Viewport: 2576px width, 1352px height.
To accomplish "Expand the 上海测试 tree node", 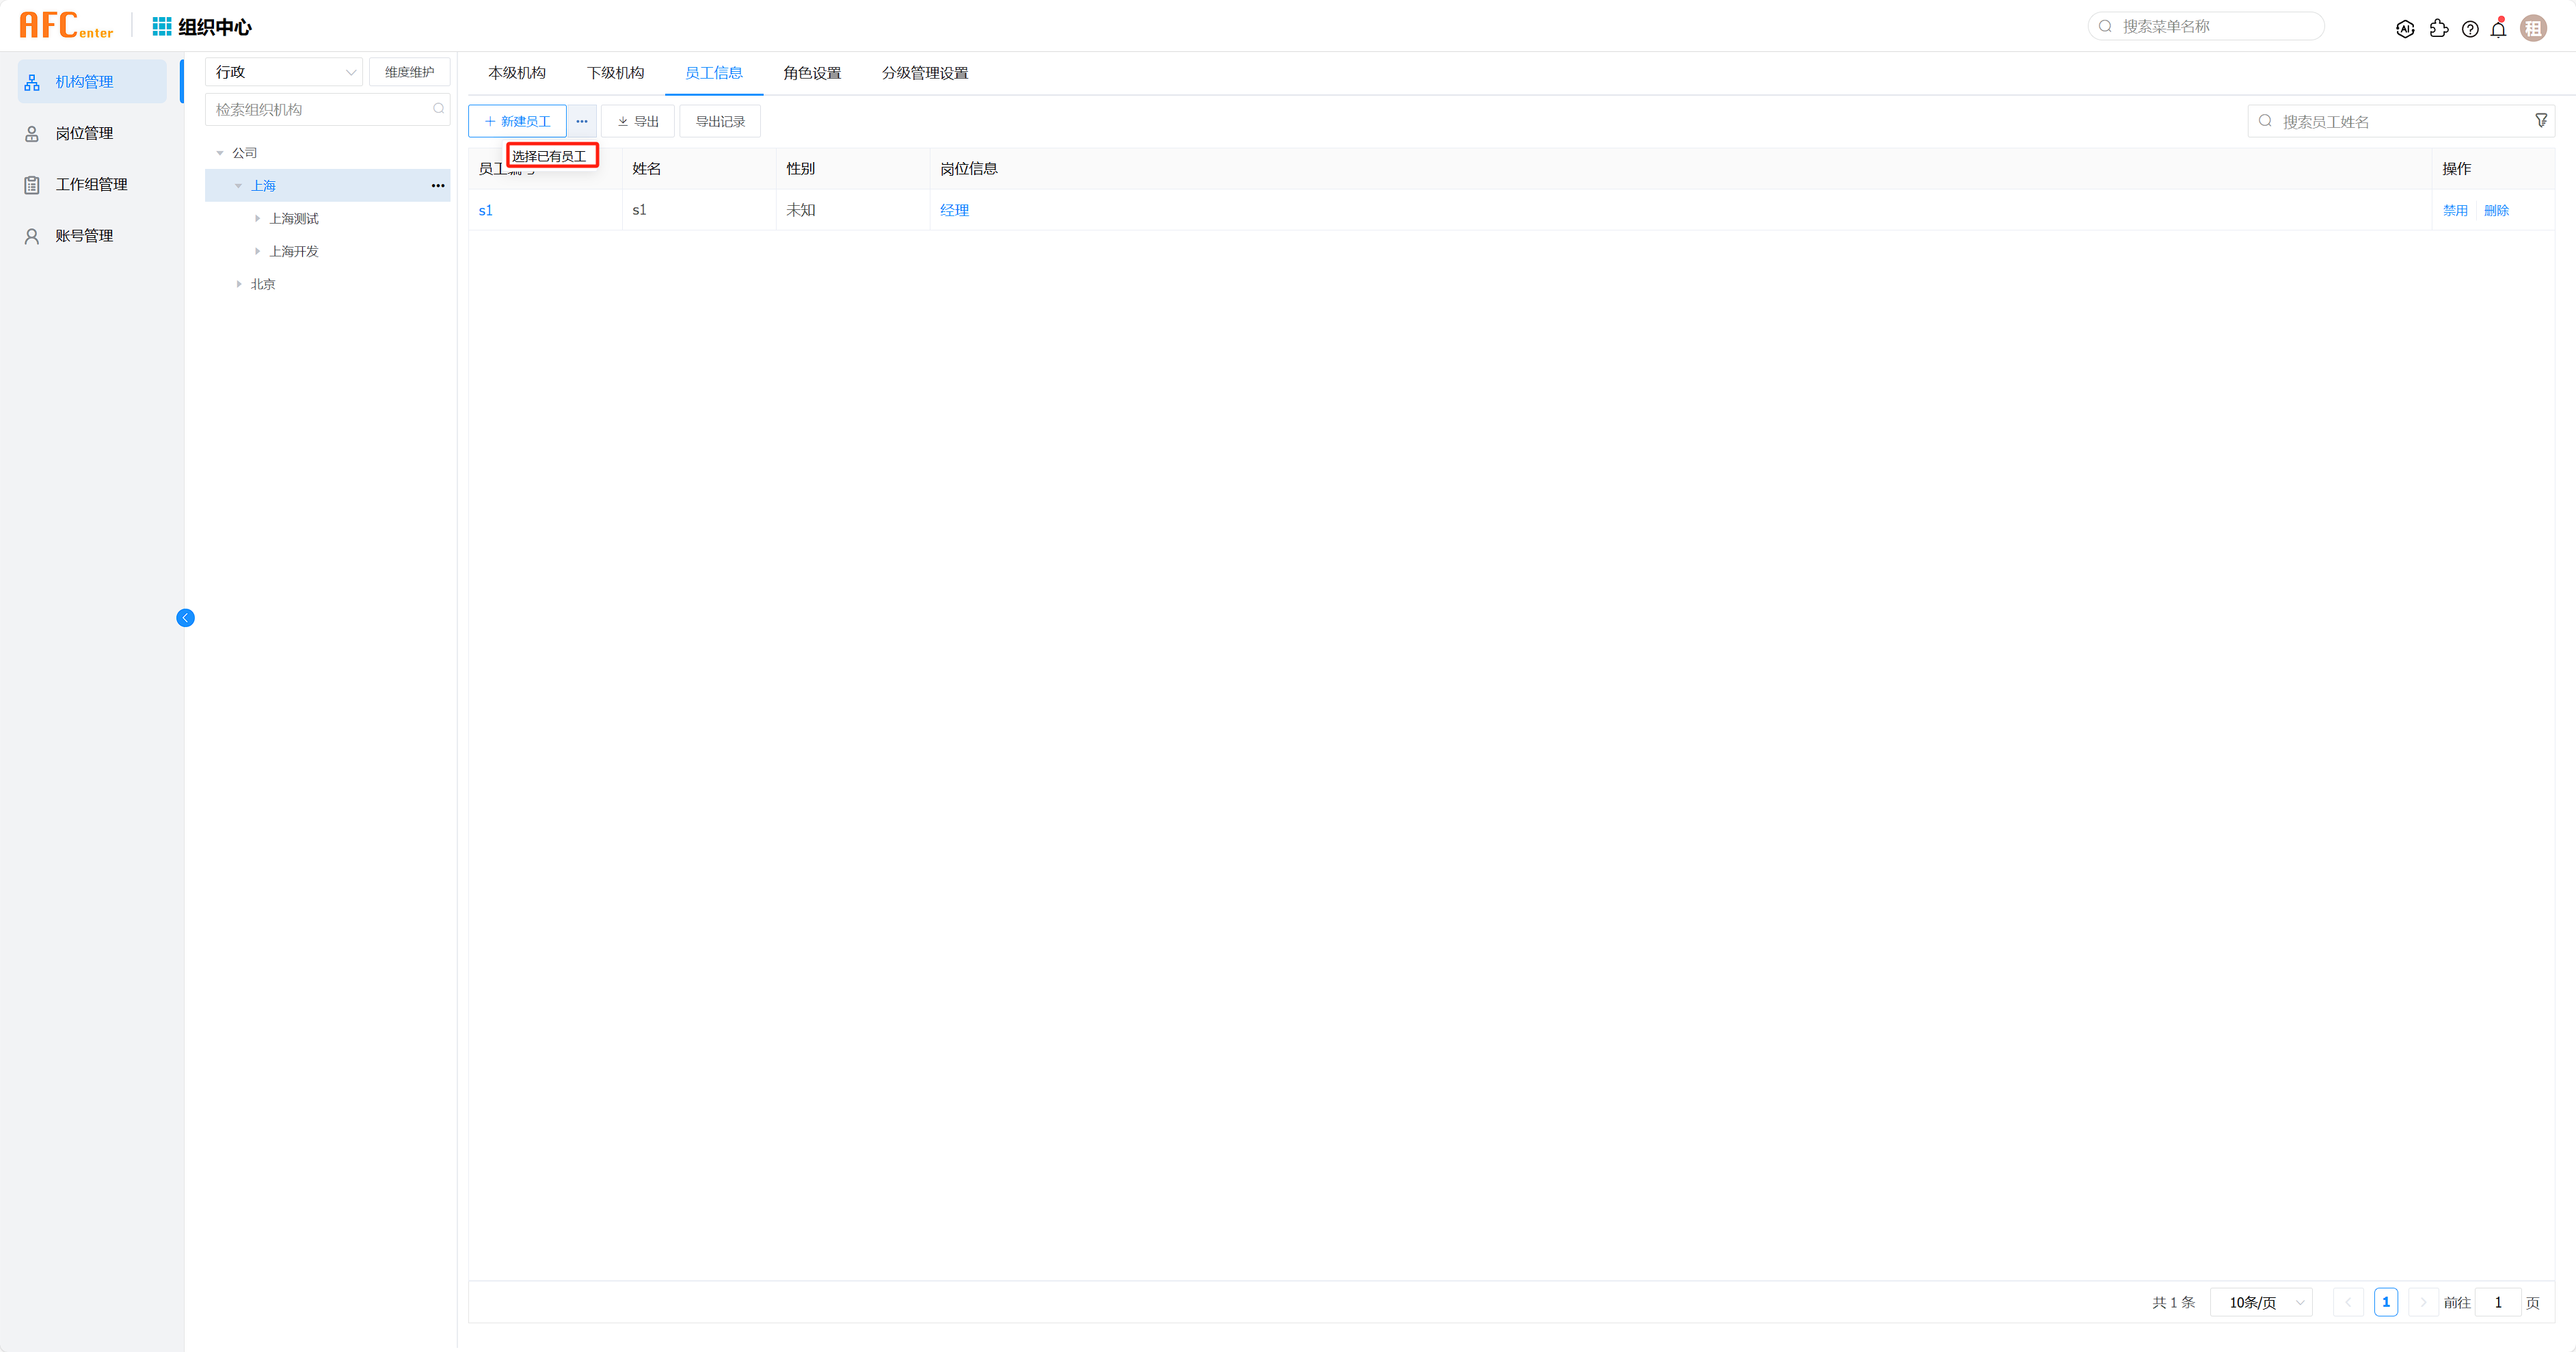I will coord(257,219).
